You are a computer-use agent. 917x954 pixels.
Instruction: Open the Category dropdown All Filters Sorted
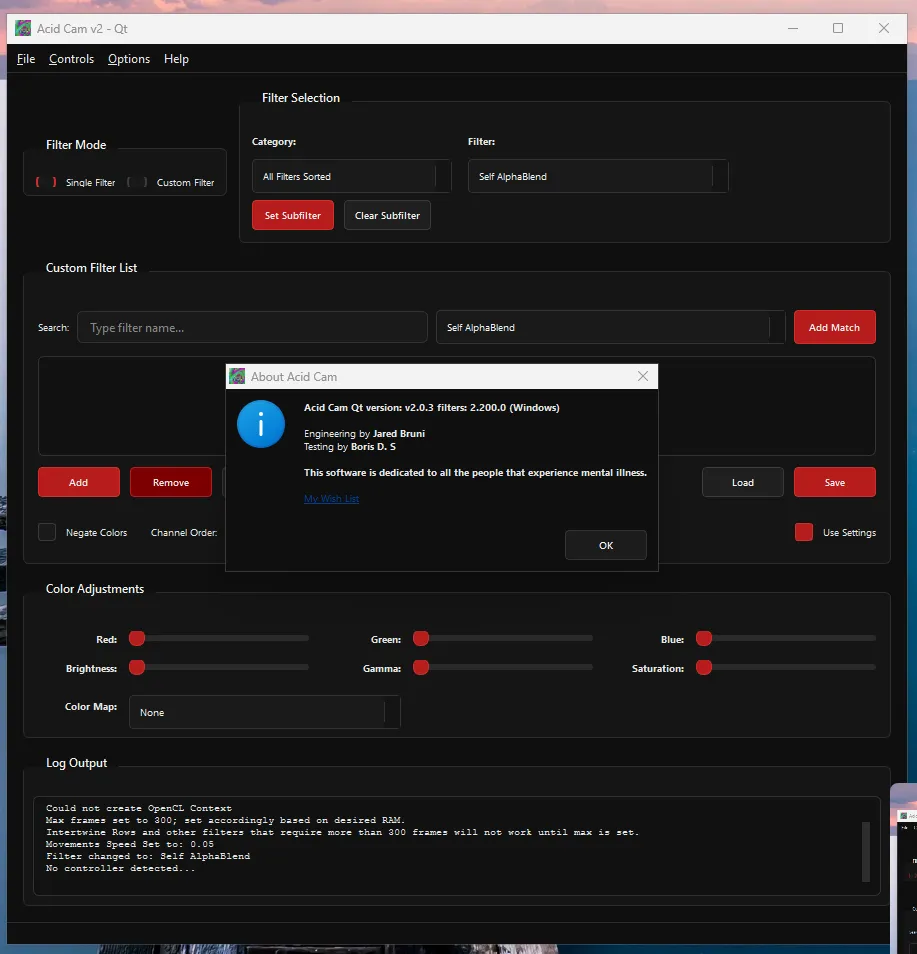point(352,176)
